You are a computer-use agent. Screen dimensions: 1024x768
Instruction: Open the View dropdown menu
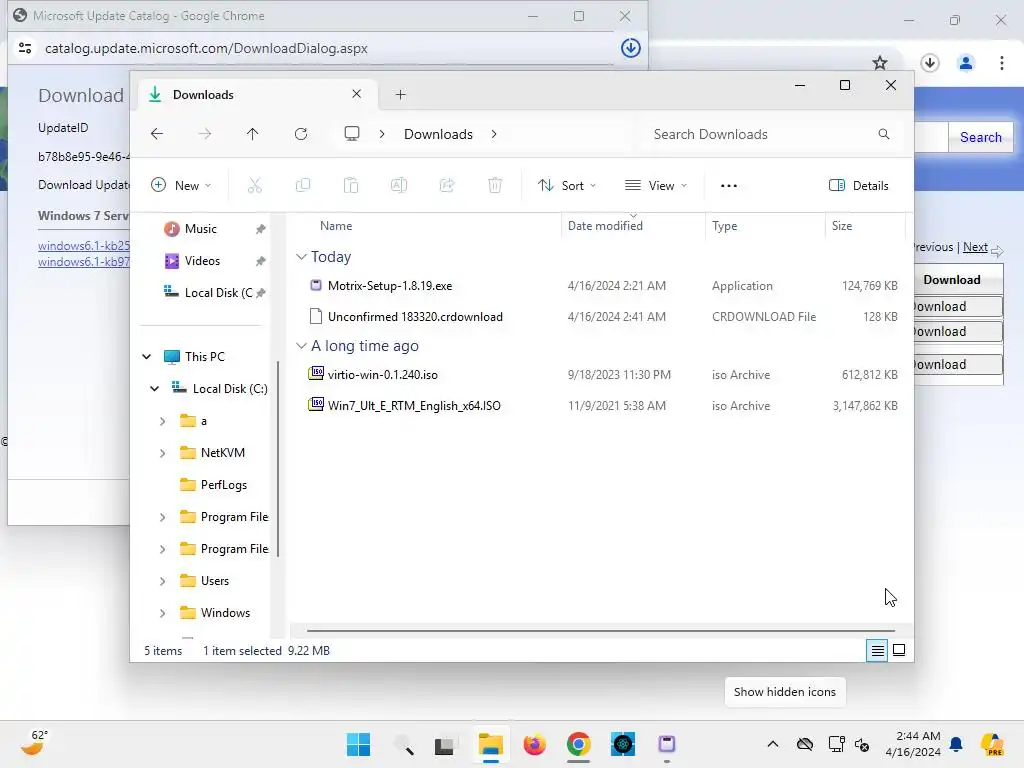[x=656, y=185]
